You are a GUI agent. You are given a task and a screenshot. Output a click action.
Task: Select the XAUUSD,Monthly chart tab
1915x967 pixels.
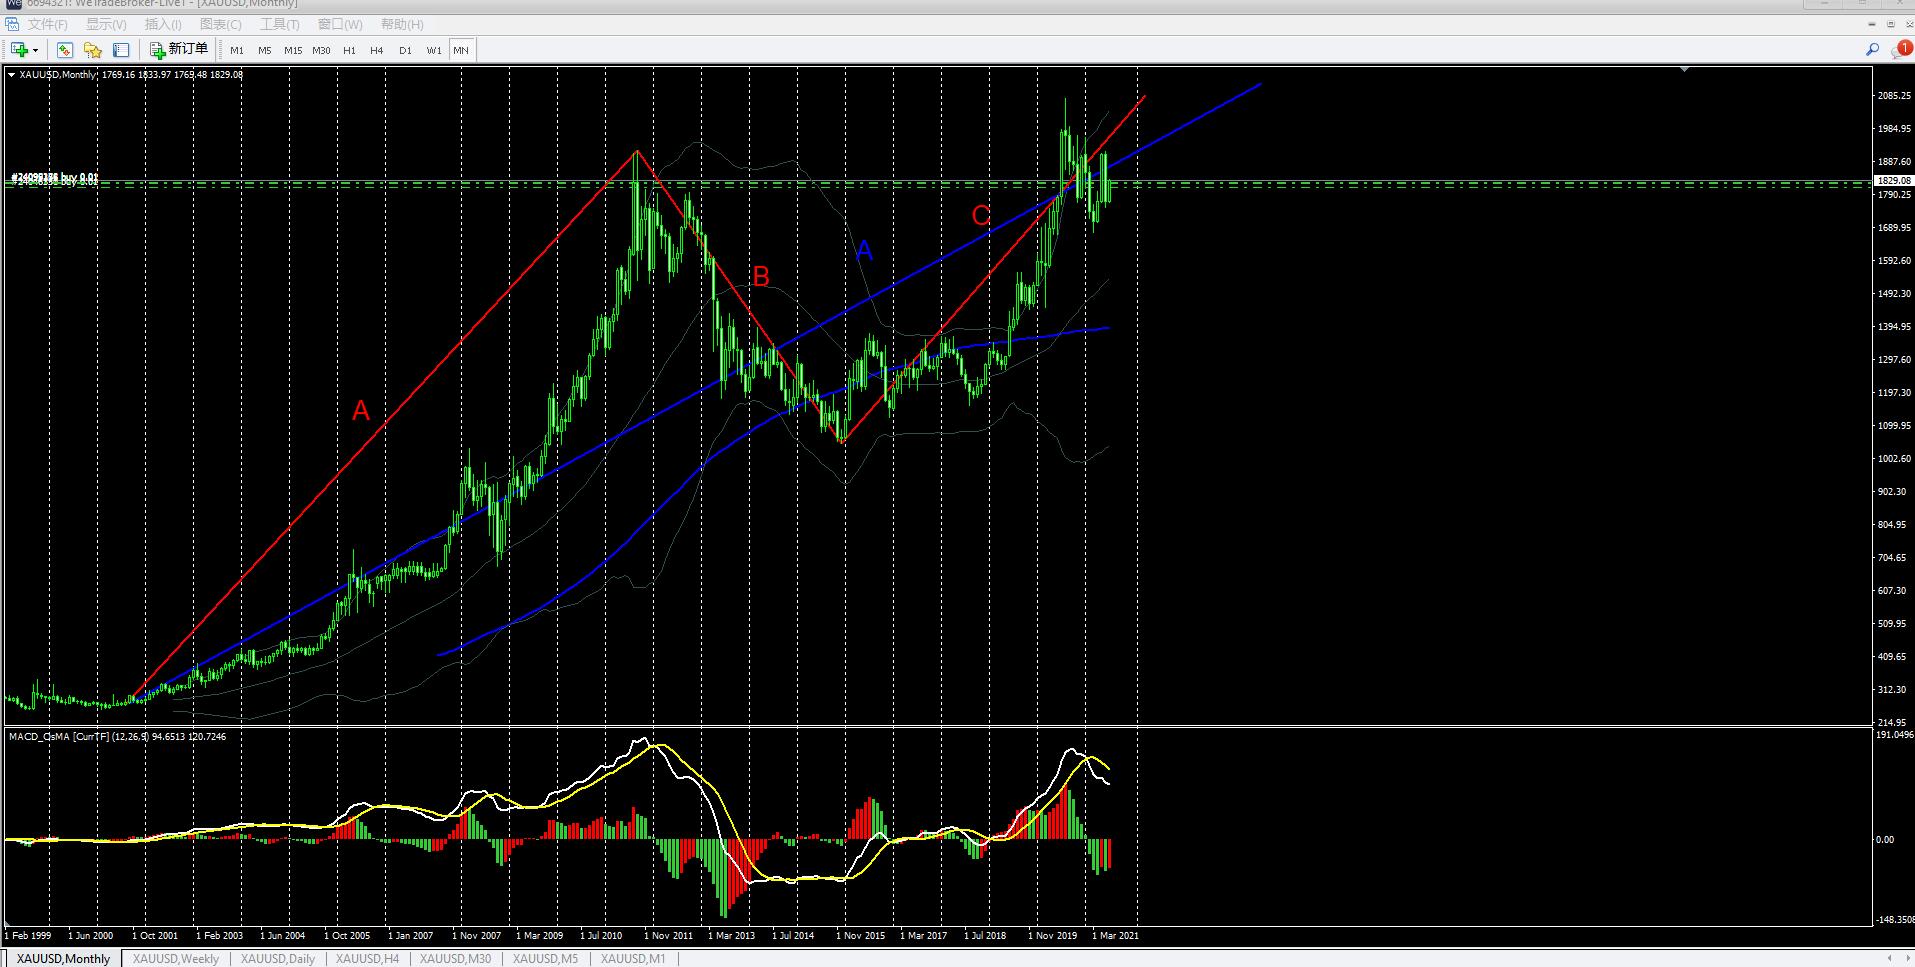tap(63, 959)
